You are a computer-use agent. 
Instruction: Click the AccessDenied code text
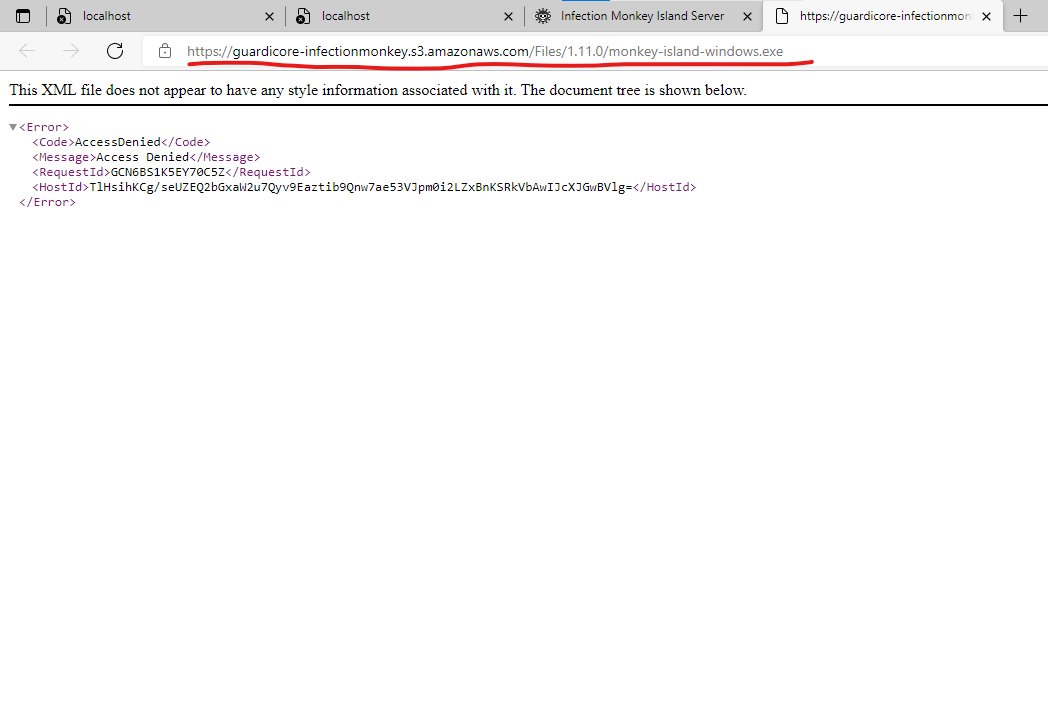(x=118, y=142)
